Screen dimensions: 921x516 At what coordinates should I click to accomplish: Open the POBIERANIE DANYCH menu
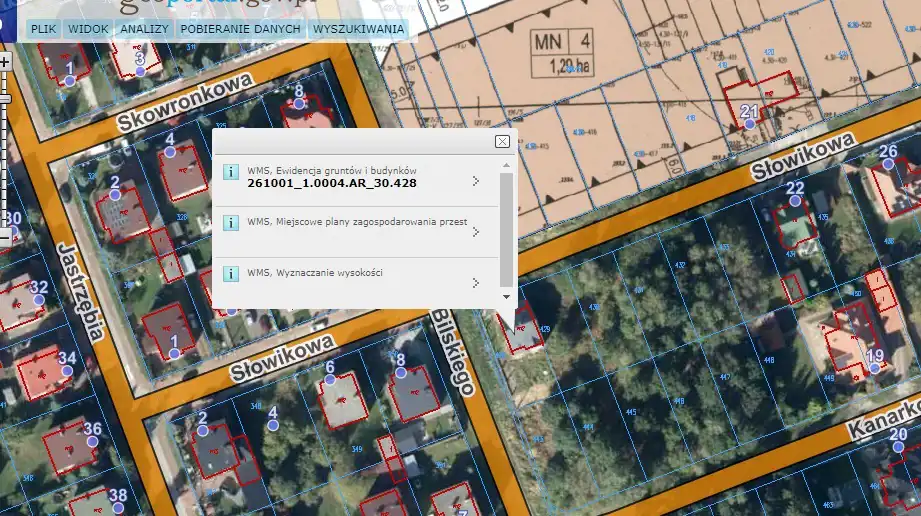tap(240, 29)
